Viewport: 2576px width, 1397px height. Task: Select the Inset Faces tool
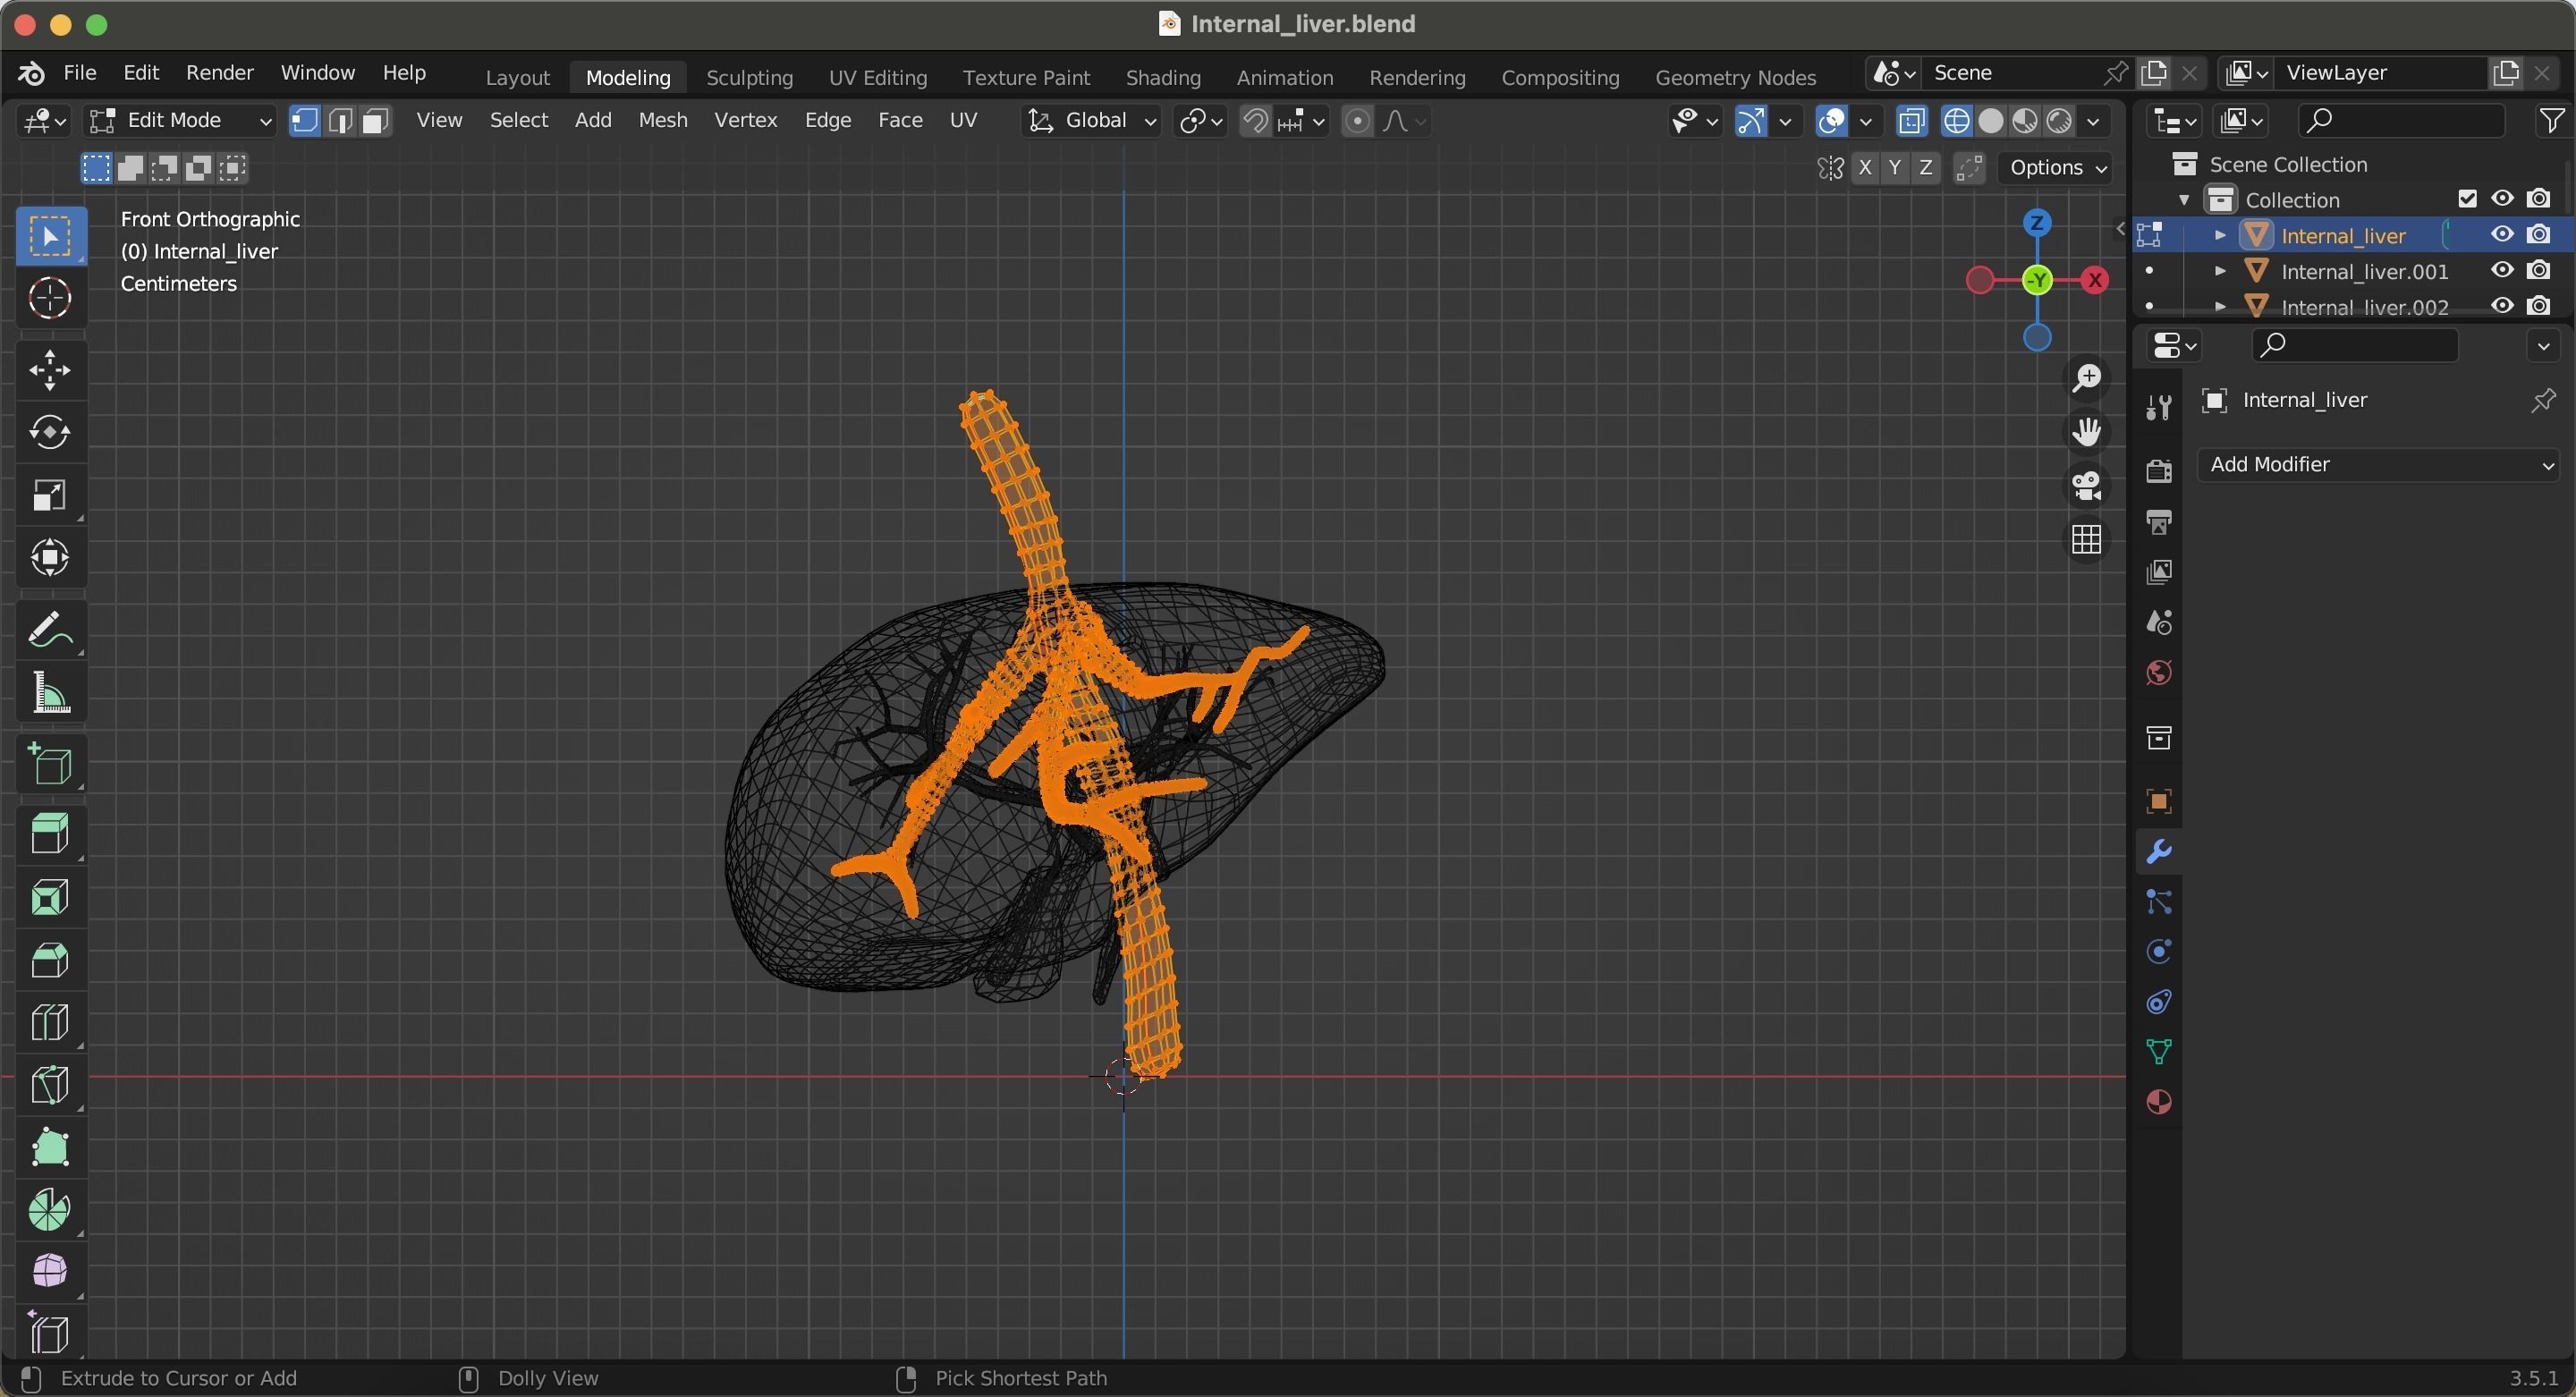pos(50,897)
